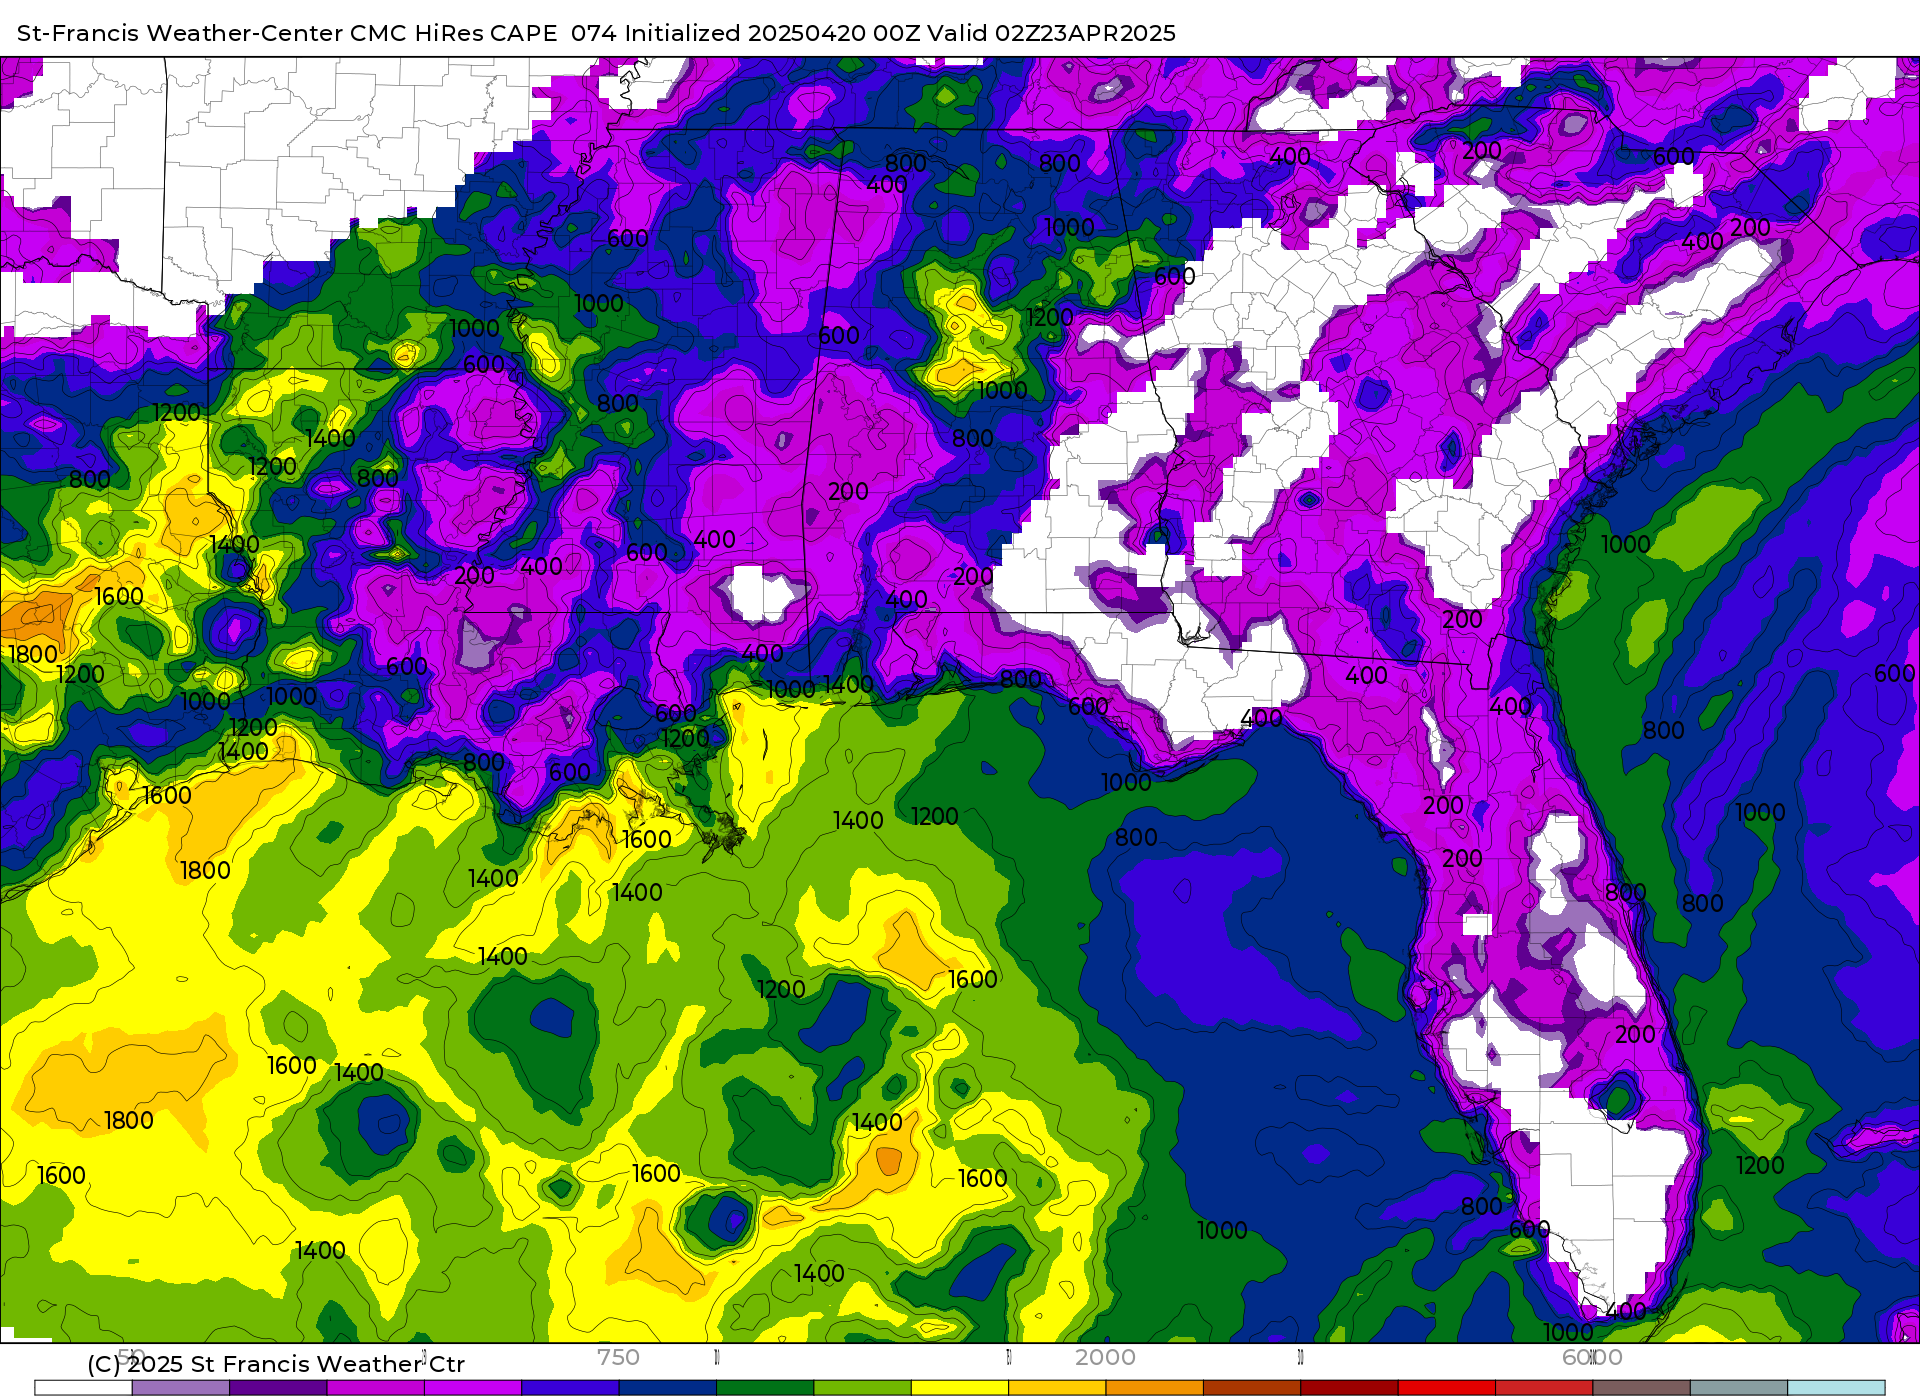
Task: Click the white swatch in the color bar
Action: [83, 1388]
